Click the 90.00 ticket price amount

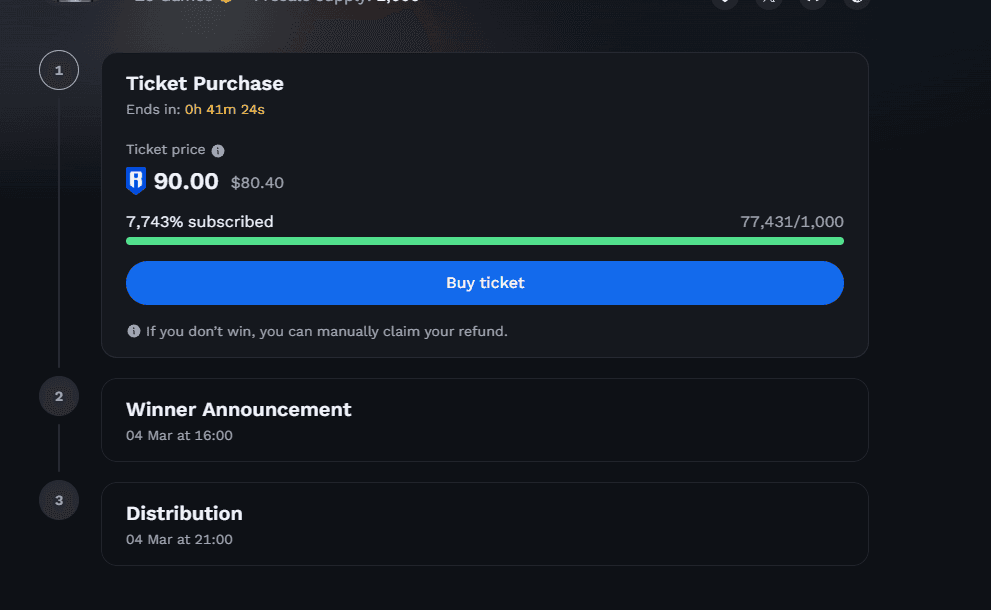(x=186, y=181)
